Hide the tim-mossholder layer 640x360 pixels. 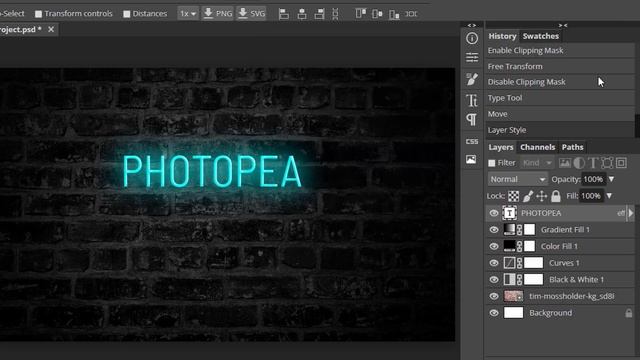(493, 296)
